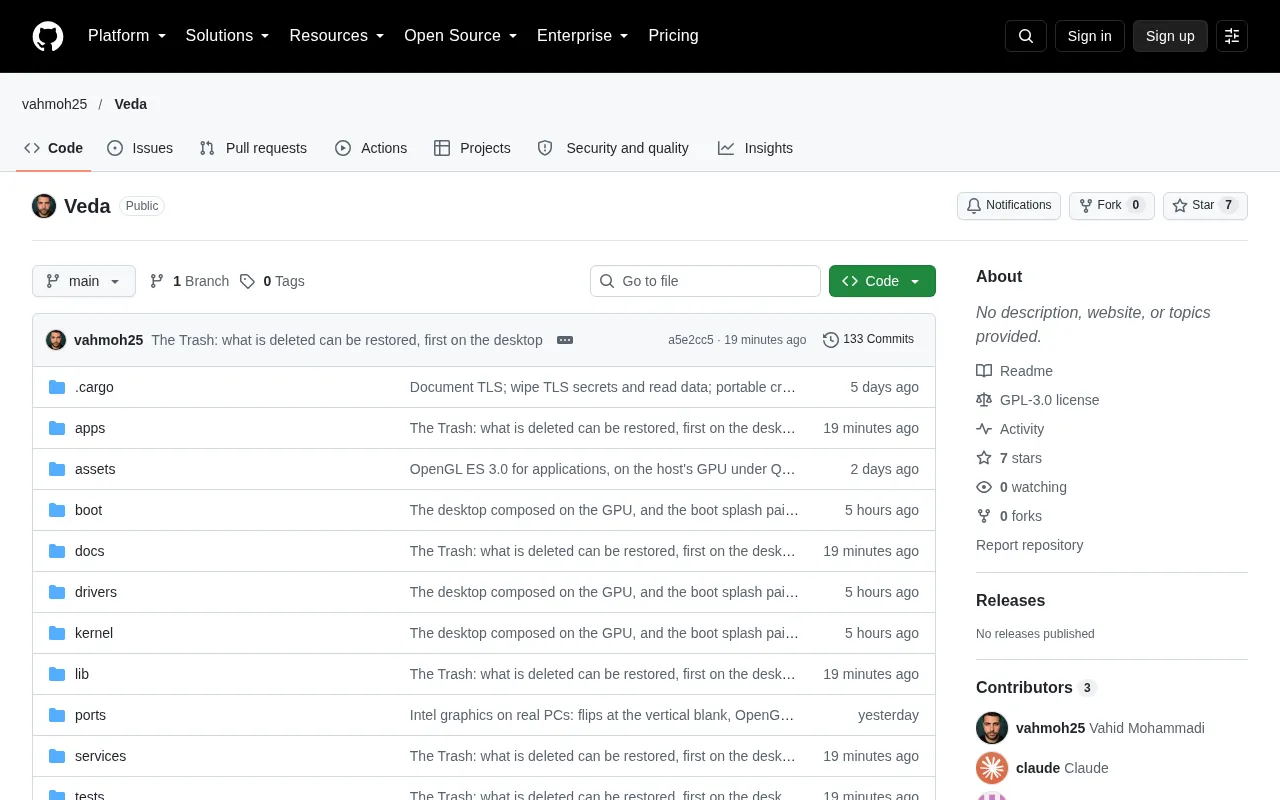Click the GitHub logo icon

click(x=48, y=36)
